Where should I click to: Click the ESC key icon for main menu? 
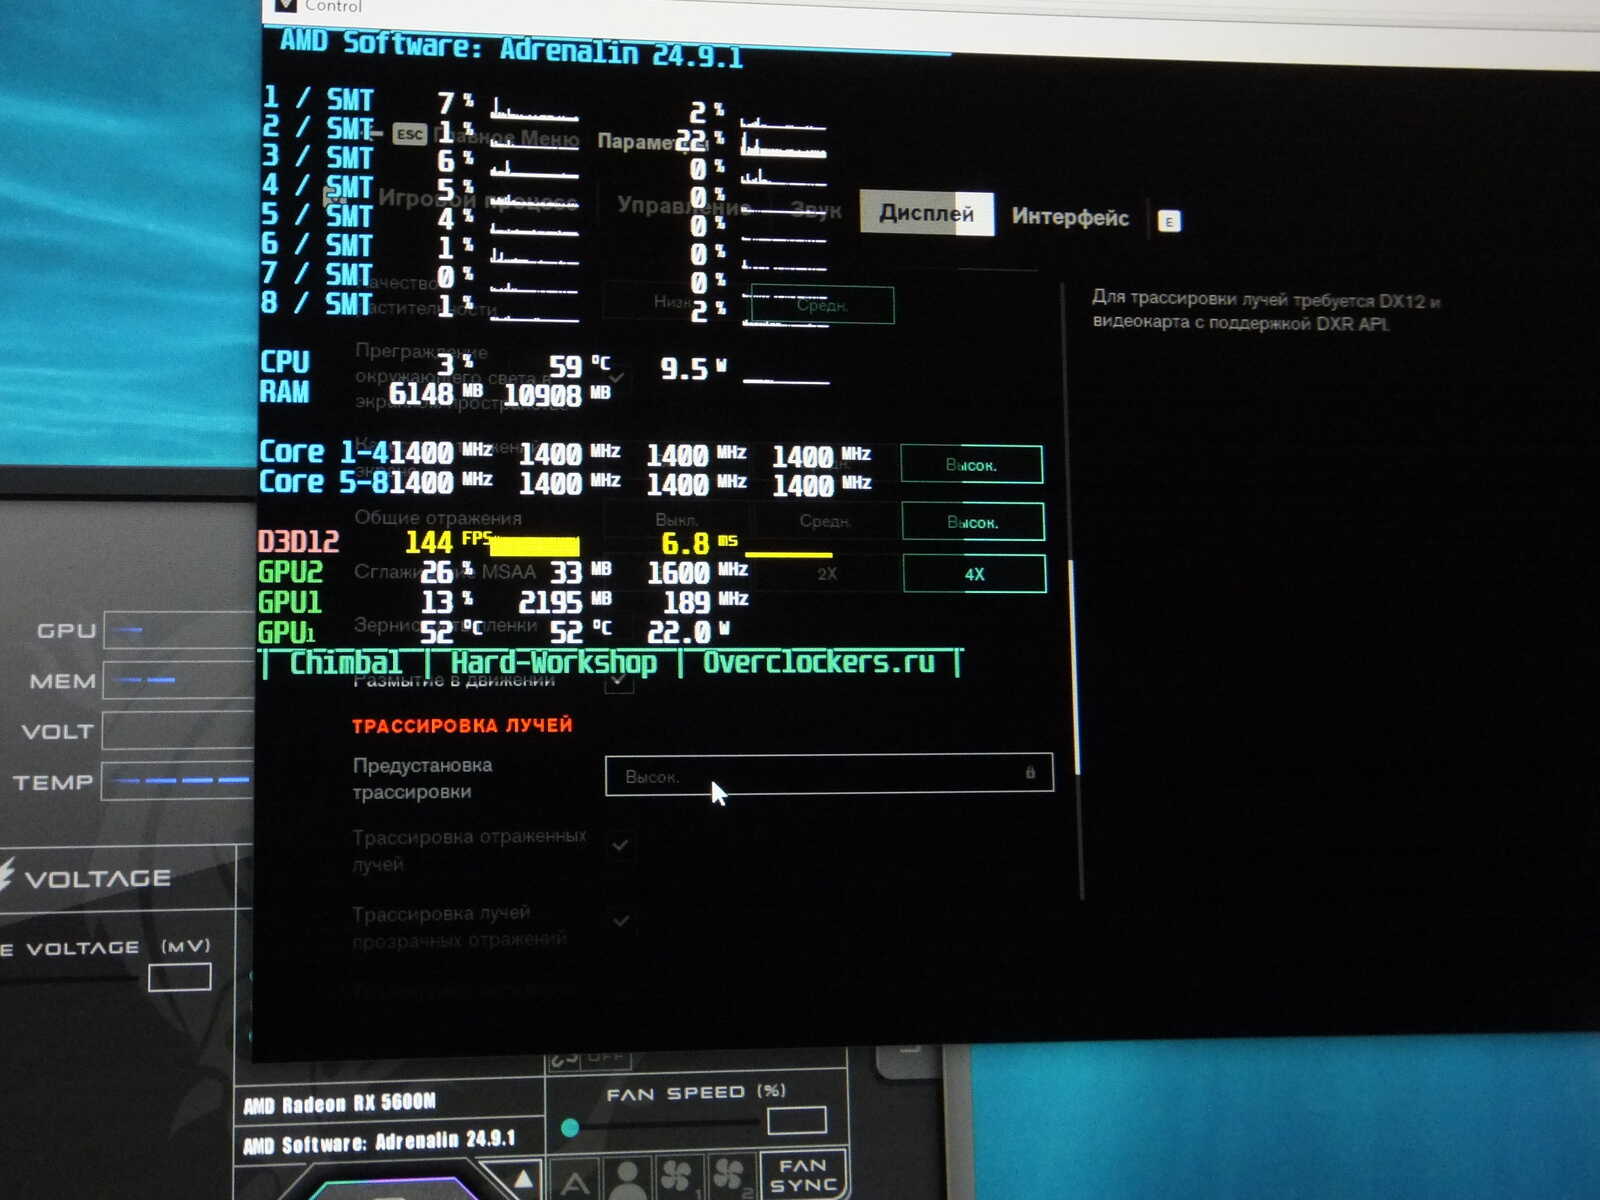[x=410, y=134]
